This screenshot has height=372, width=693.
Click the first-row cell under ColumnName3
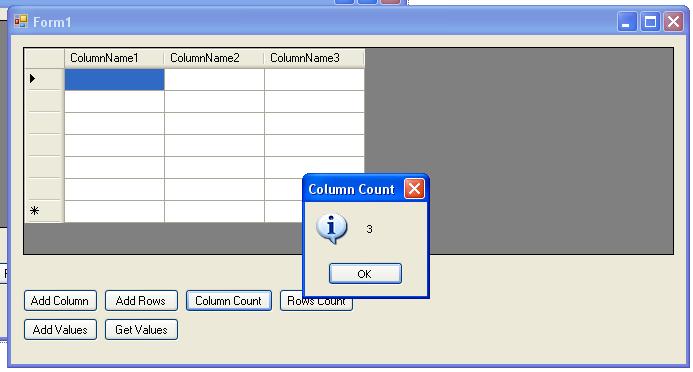pyautogui.click(x=315, y=80)
